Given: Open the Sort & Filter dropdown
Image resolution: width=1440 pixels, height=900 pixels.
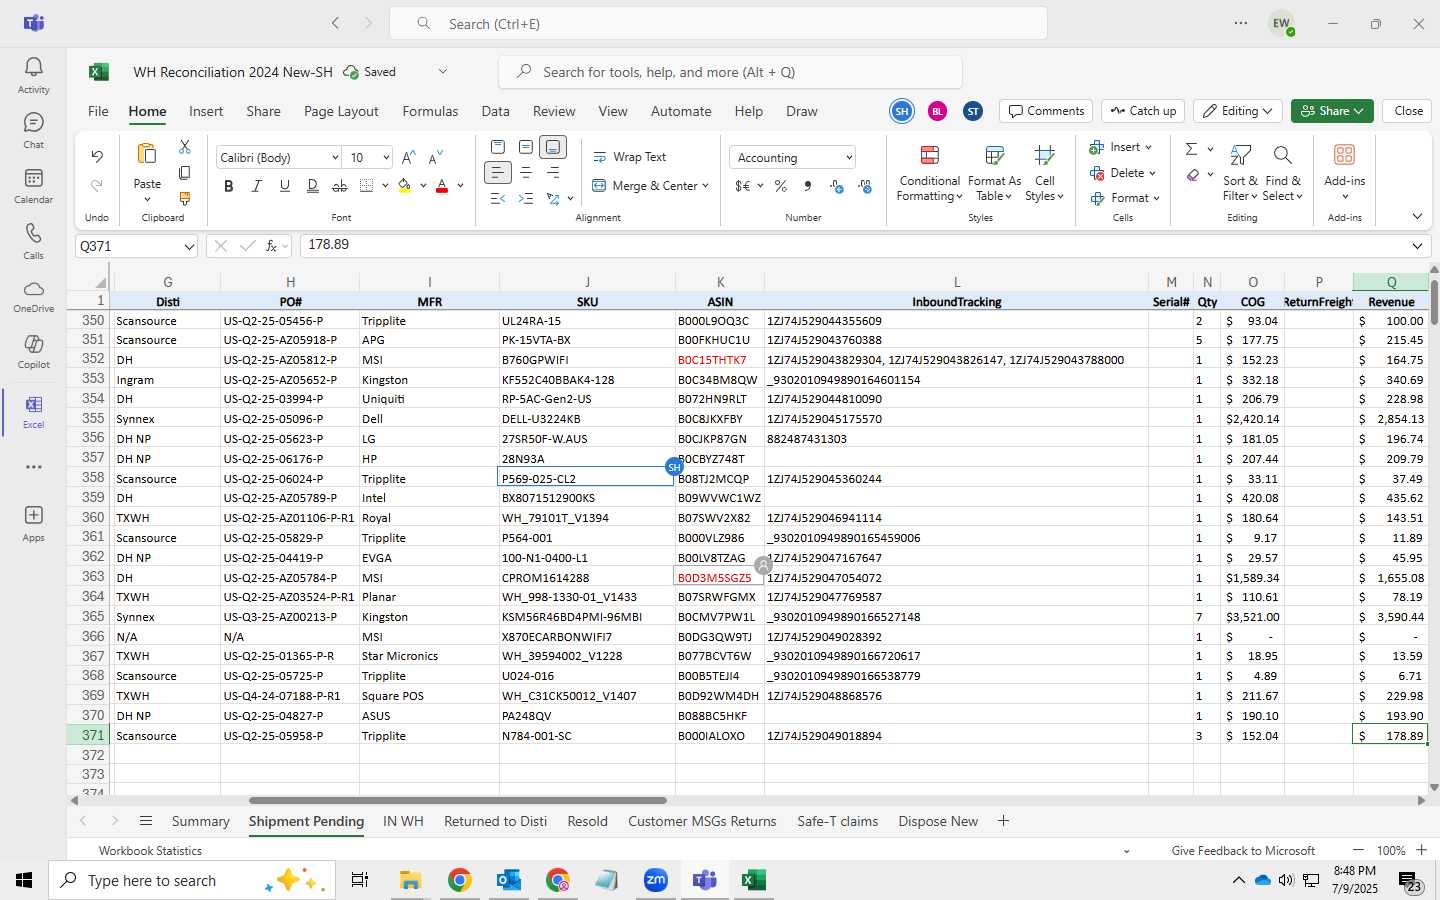Looking at the screenshot, I should pos(1240,174).
